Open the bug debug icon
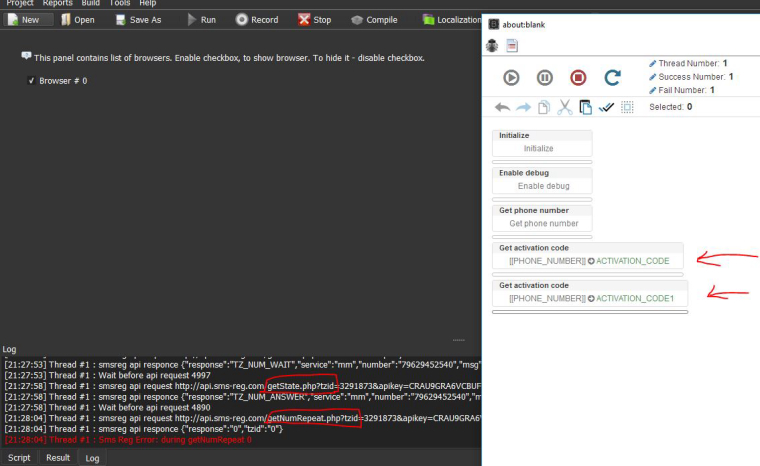 click(492, 45)
